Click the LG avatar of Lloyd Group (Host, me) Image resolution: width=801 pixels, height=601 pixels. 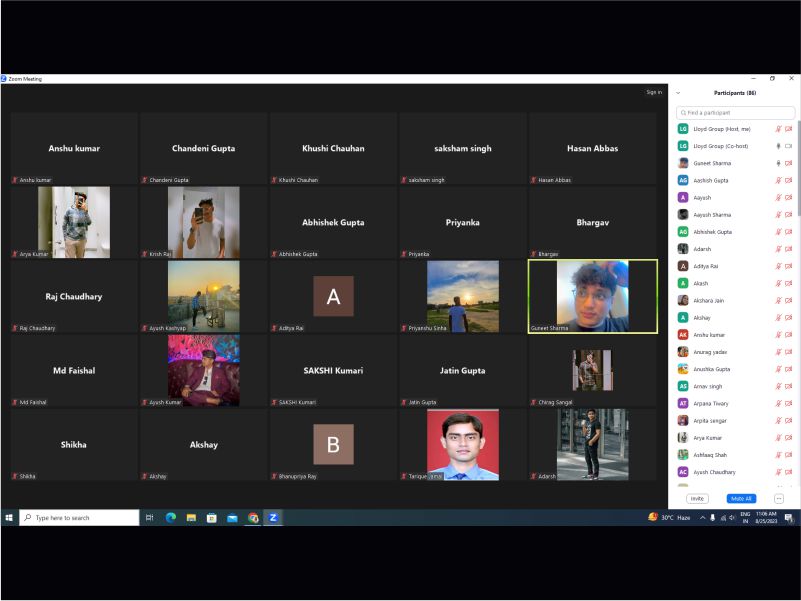point(683,129)
